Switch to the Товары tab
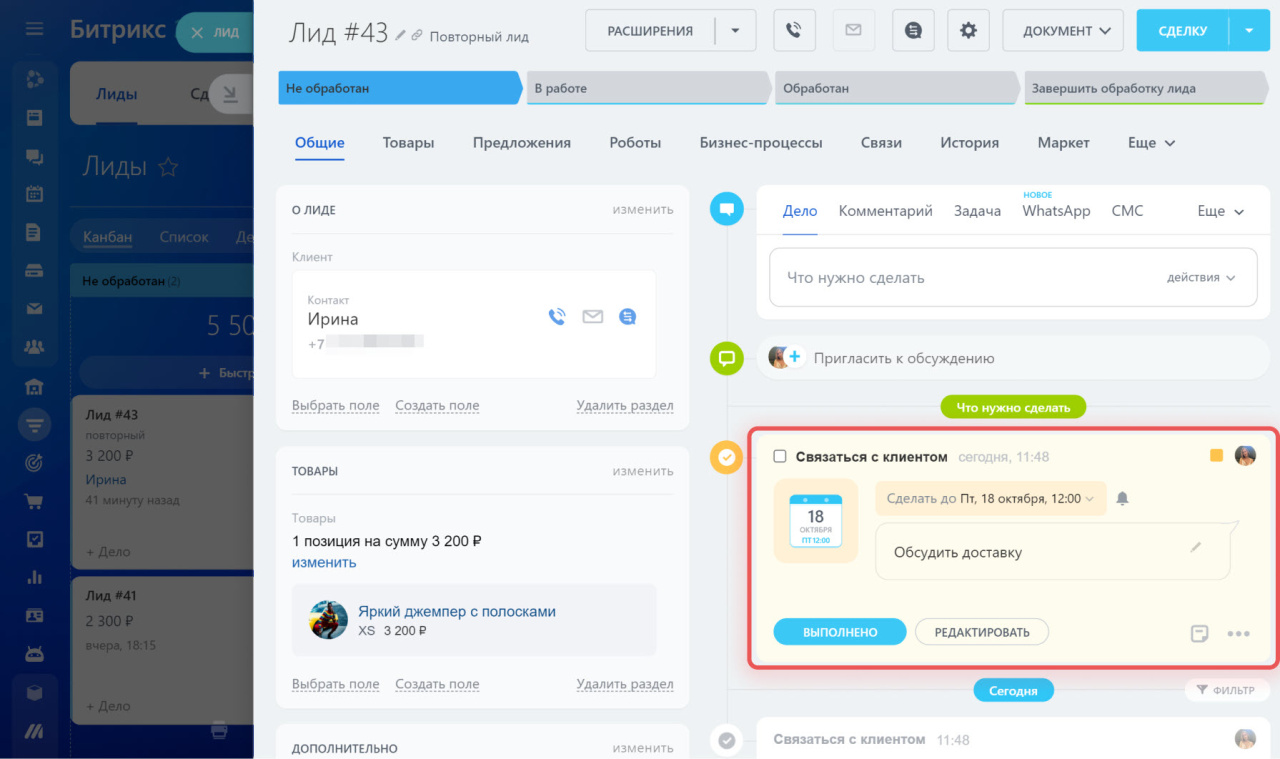The width and height of the screenshot is (1280, 759). 408,143
